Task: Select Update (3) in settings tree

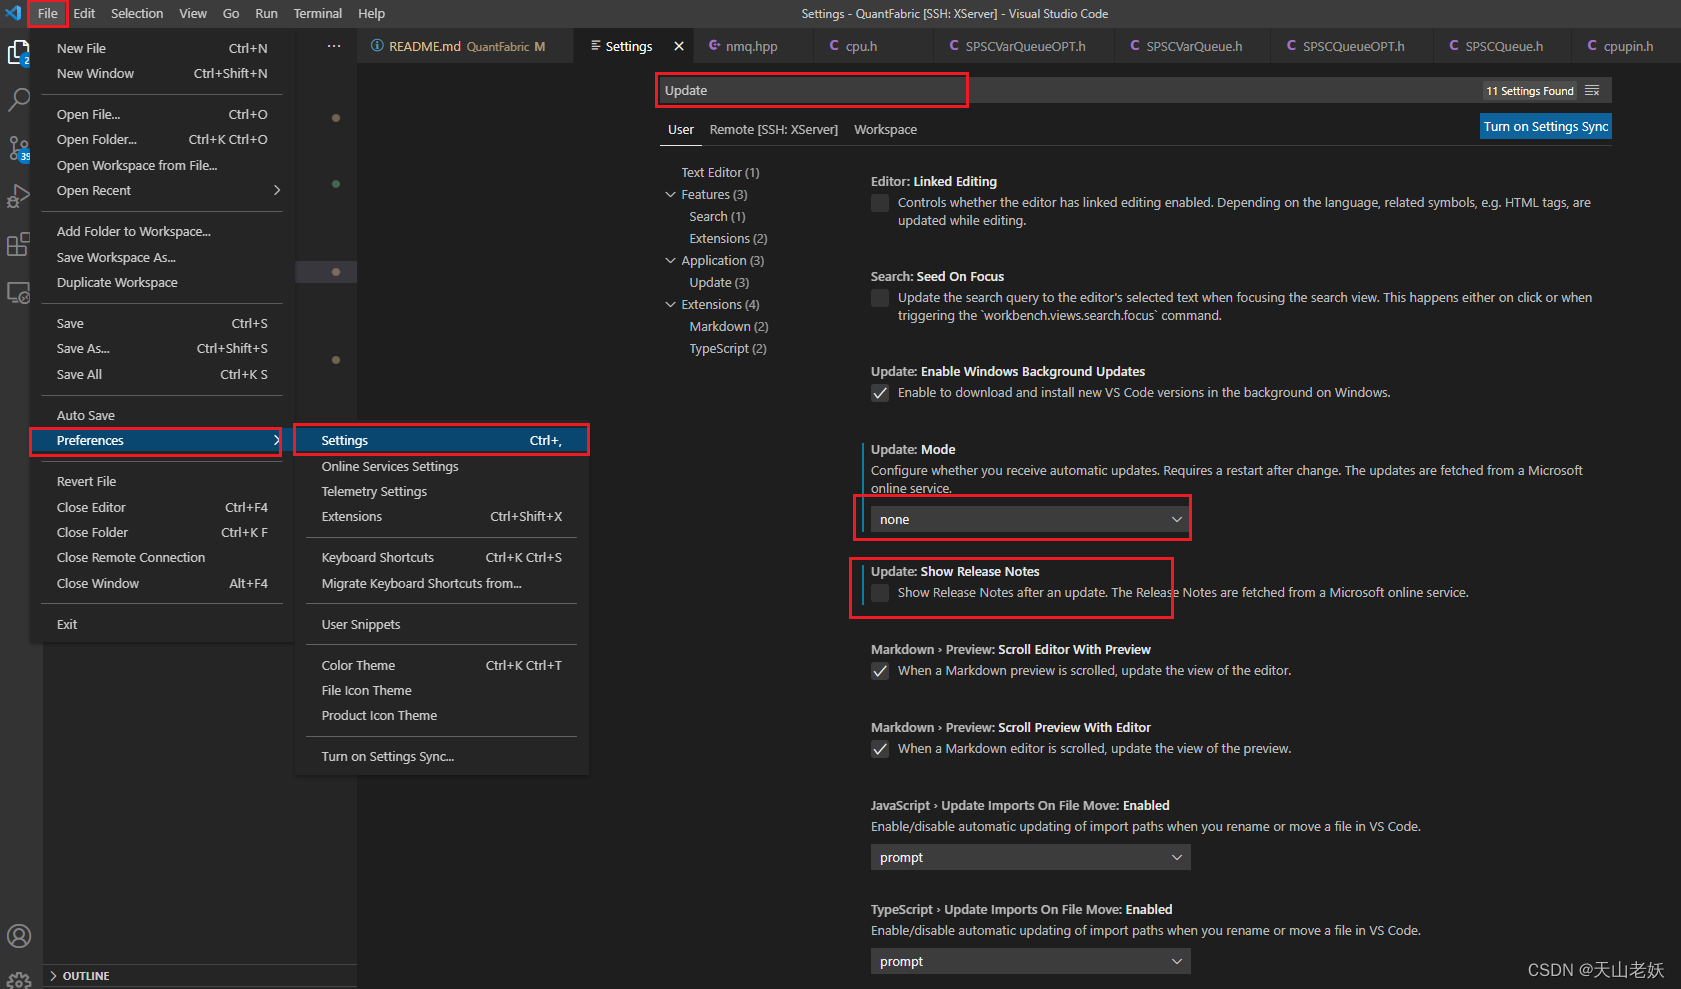Action: [719, 282]
